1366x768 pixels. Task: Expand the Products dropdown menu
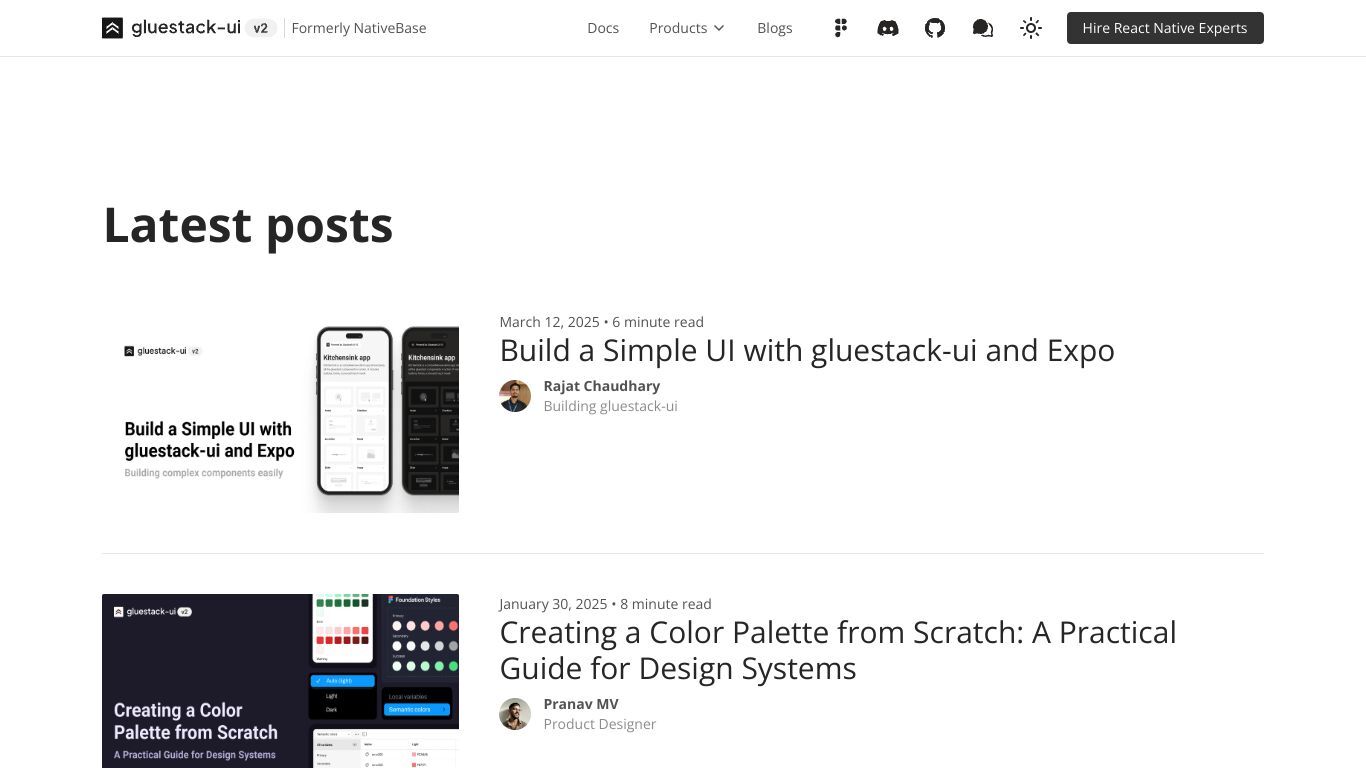pos(686,28)
